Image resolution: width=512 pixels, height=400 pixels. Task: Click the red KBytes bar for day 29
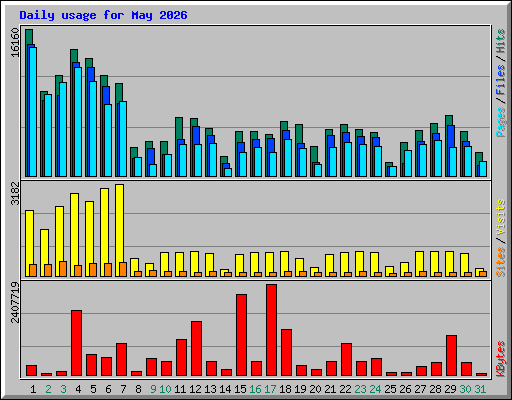(x=452, y=356)
